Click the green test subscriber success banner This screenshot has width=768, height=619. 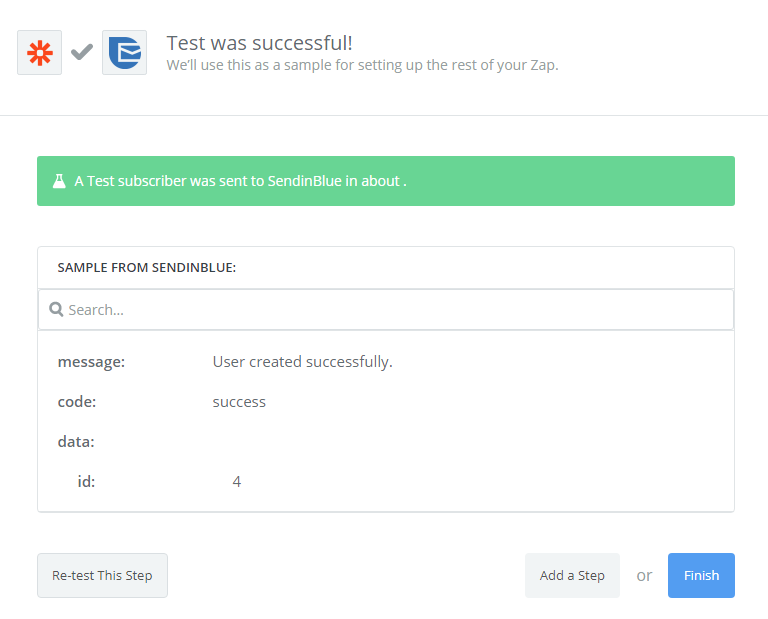pos(386,181)
